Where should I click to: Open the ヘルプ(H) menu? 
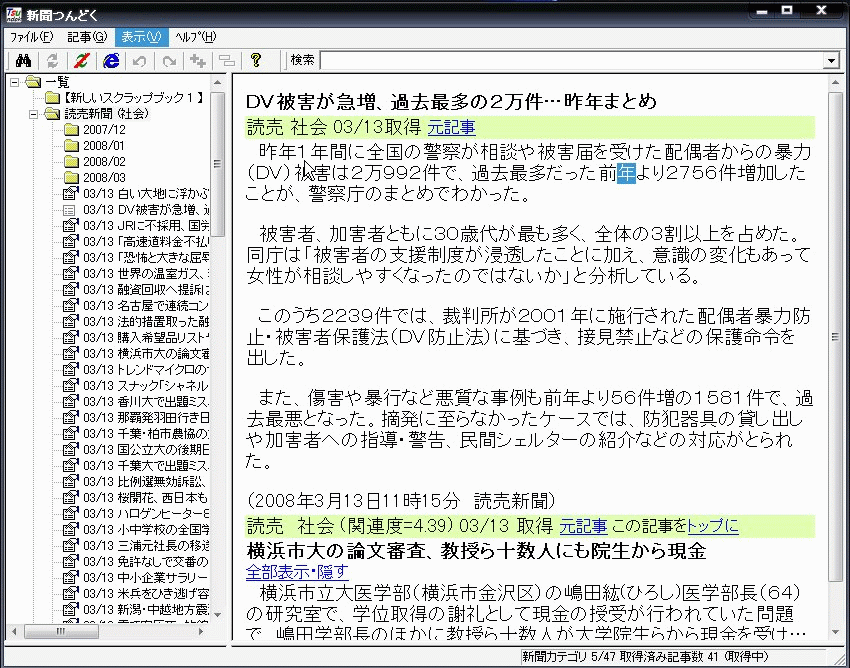pos(195,37)
